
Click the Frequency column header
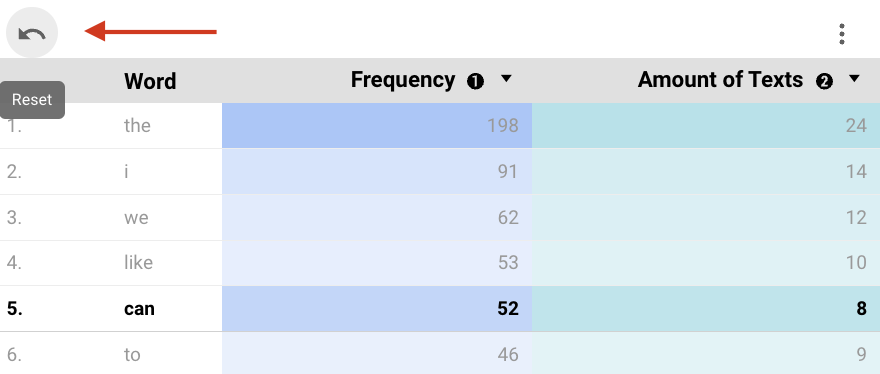click(402, 80)
